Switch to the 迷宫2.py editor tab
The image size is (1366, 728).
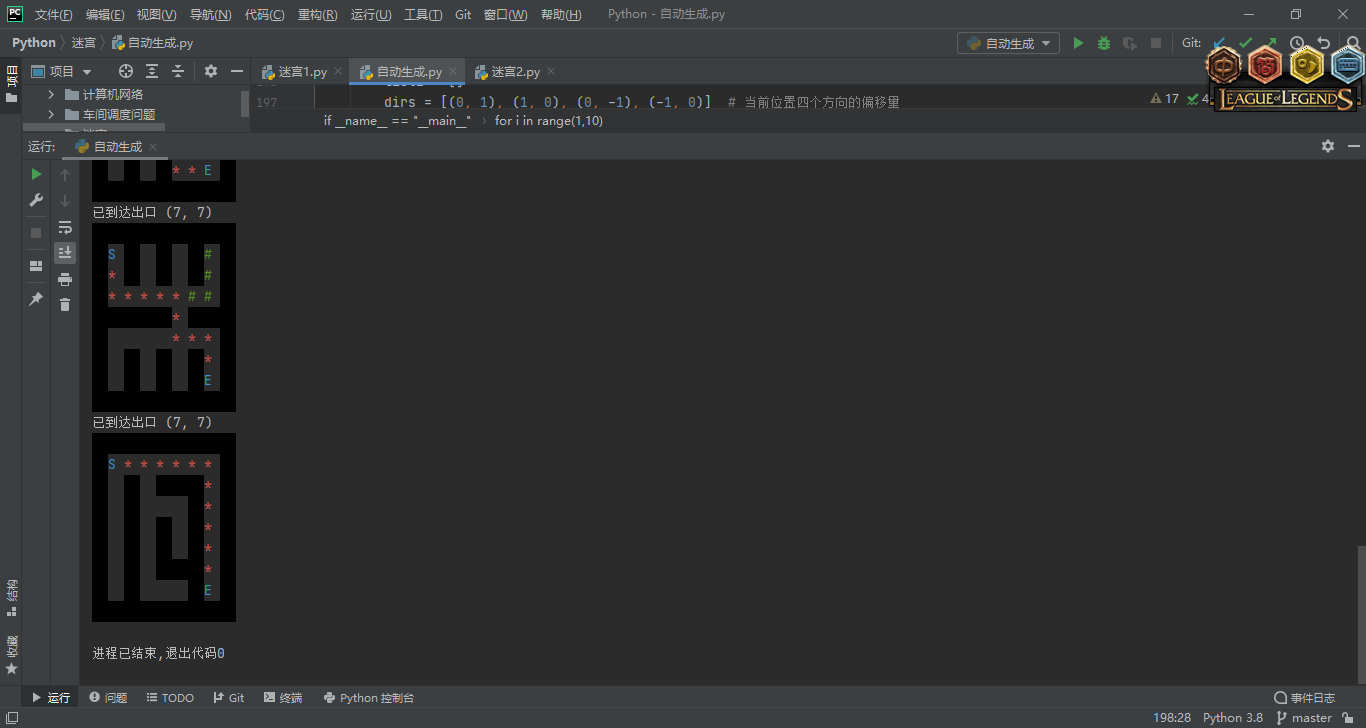(515, 72)
